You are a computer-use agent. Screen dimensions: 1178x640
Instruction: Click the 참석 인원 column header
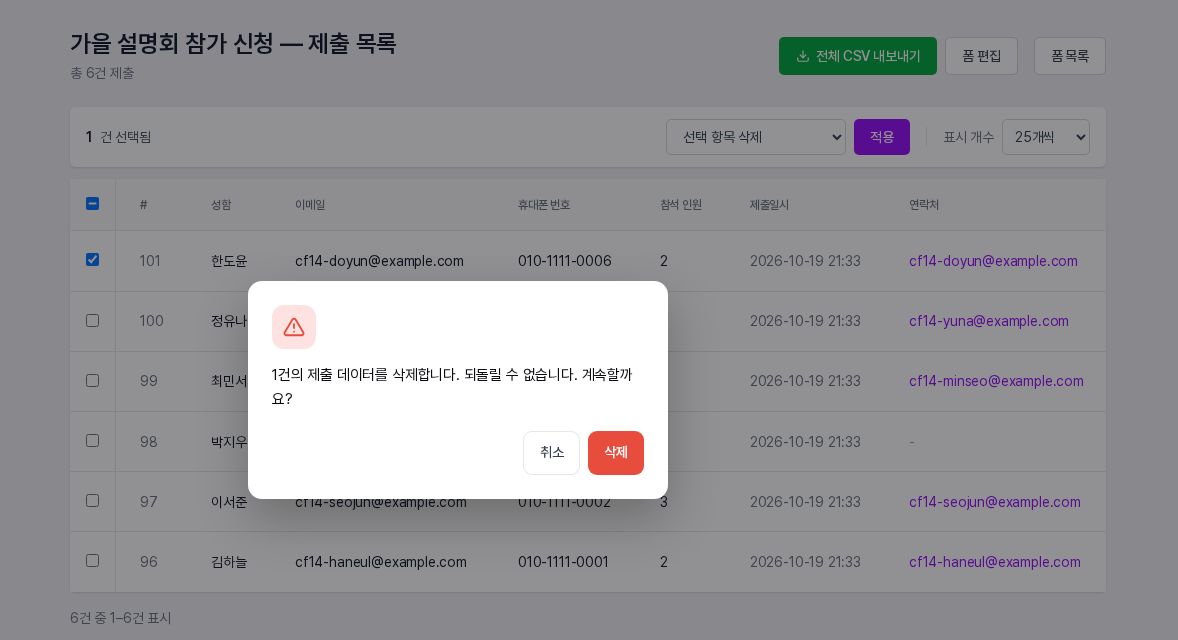[x=681, y=205]
